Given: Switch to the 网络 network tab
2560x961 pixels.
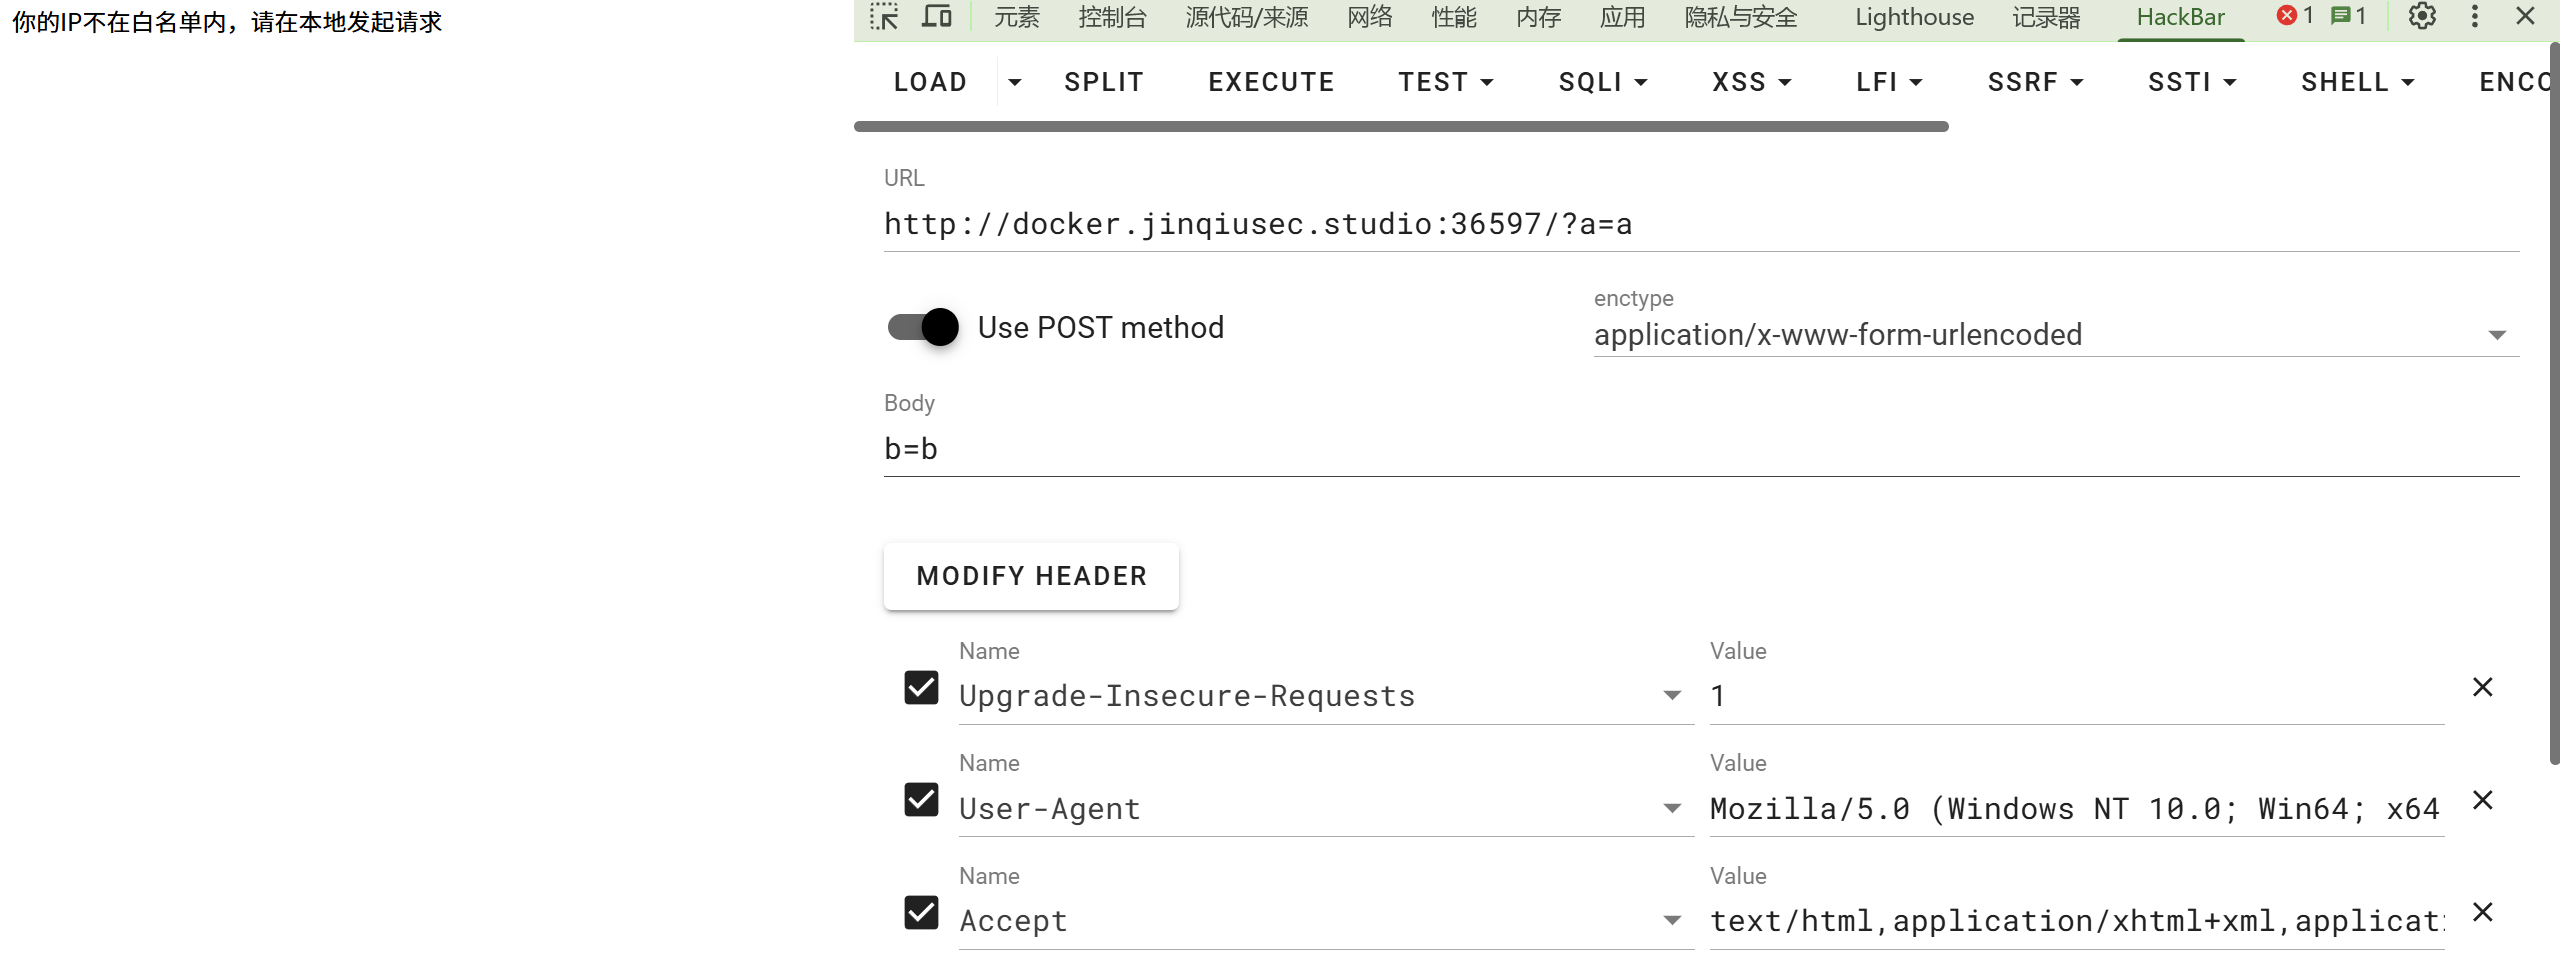Looking at the screenshot, I should [x=1369, y=17].
